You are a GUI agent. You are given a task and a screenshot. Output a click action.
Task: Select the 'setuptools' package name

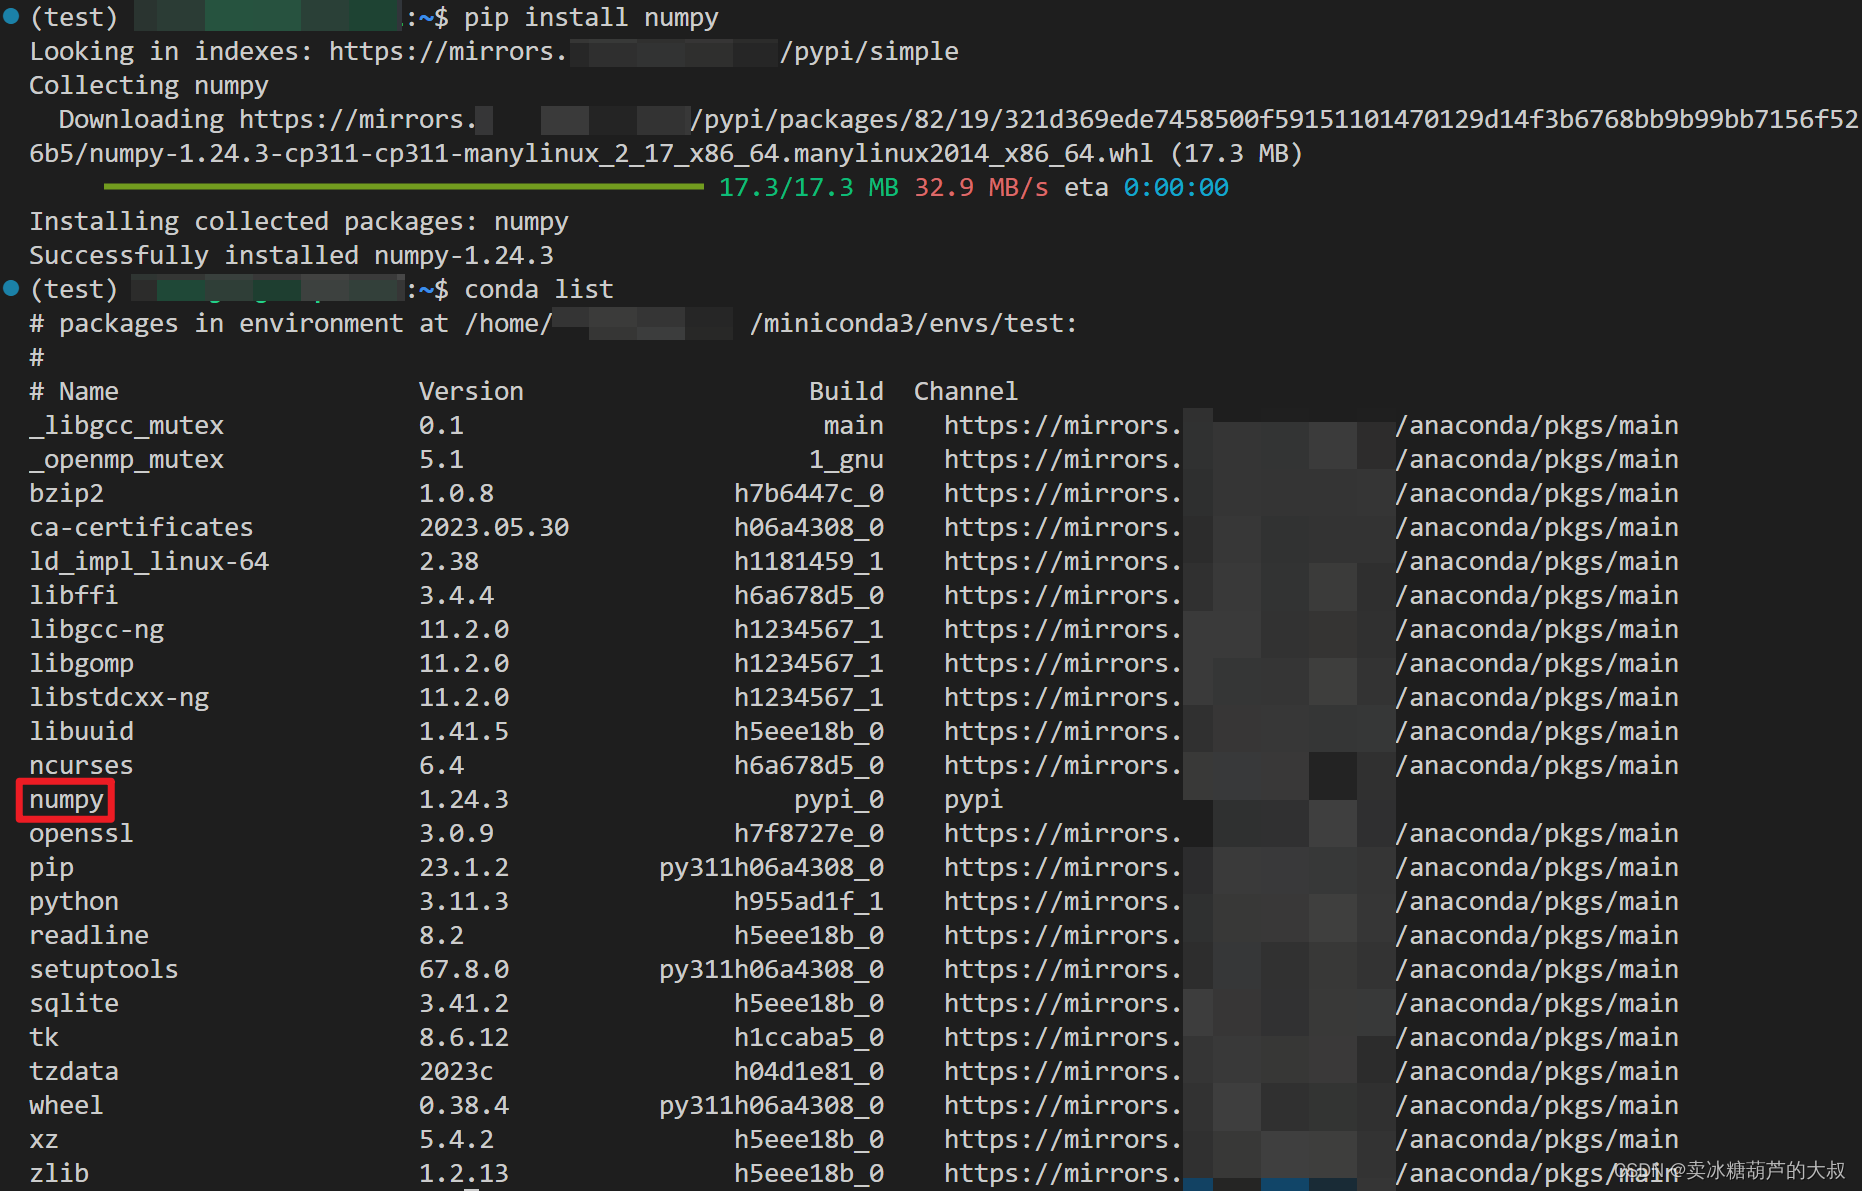104,970
